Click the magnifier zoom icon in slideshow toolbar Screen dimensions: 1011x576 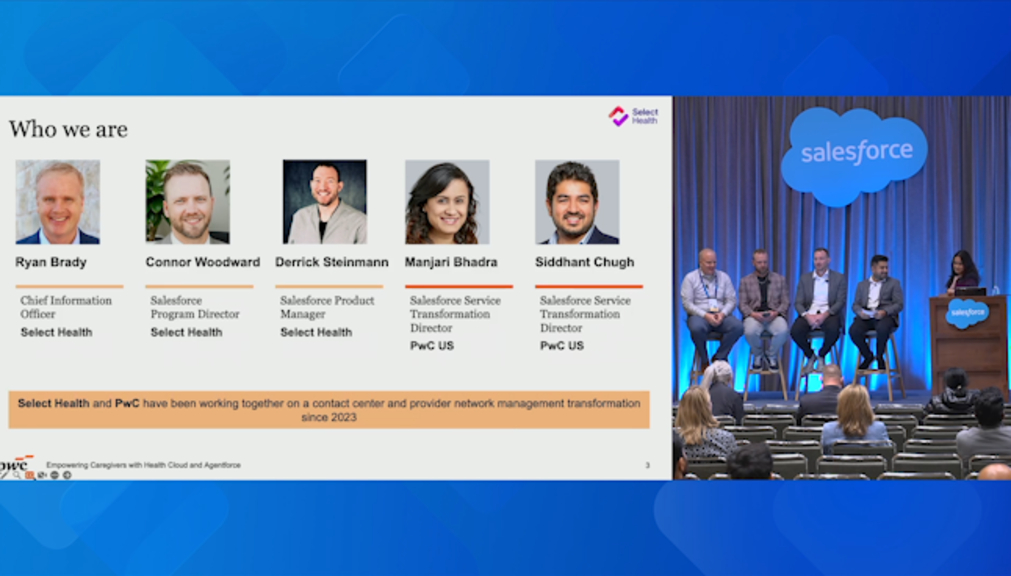17,475
